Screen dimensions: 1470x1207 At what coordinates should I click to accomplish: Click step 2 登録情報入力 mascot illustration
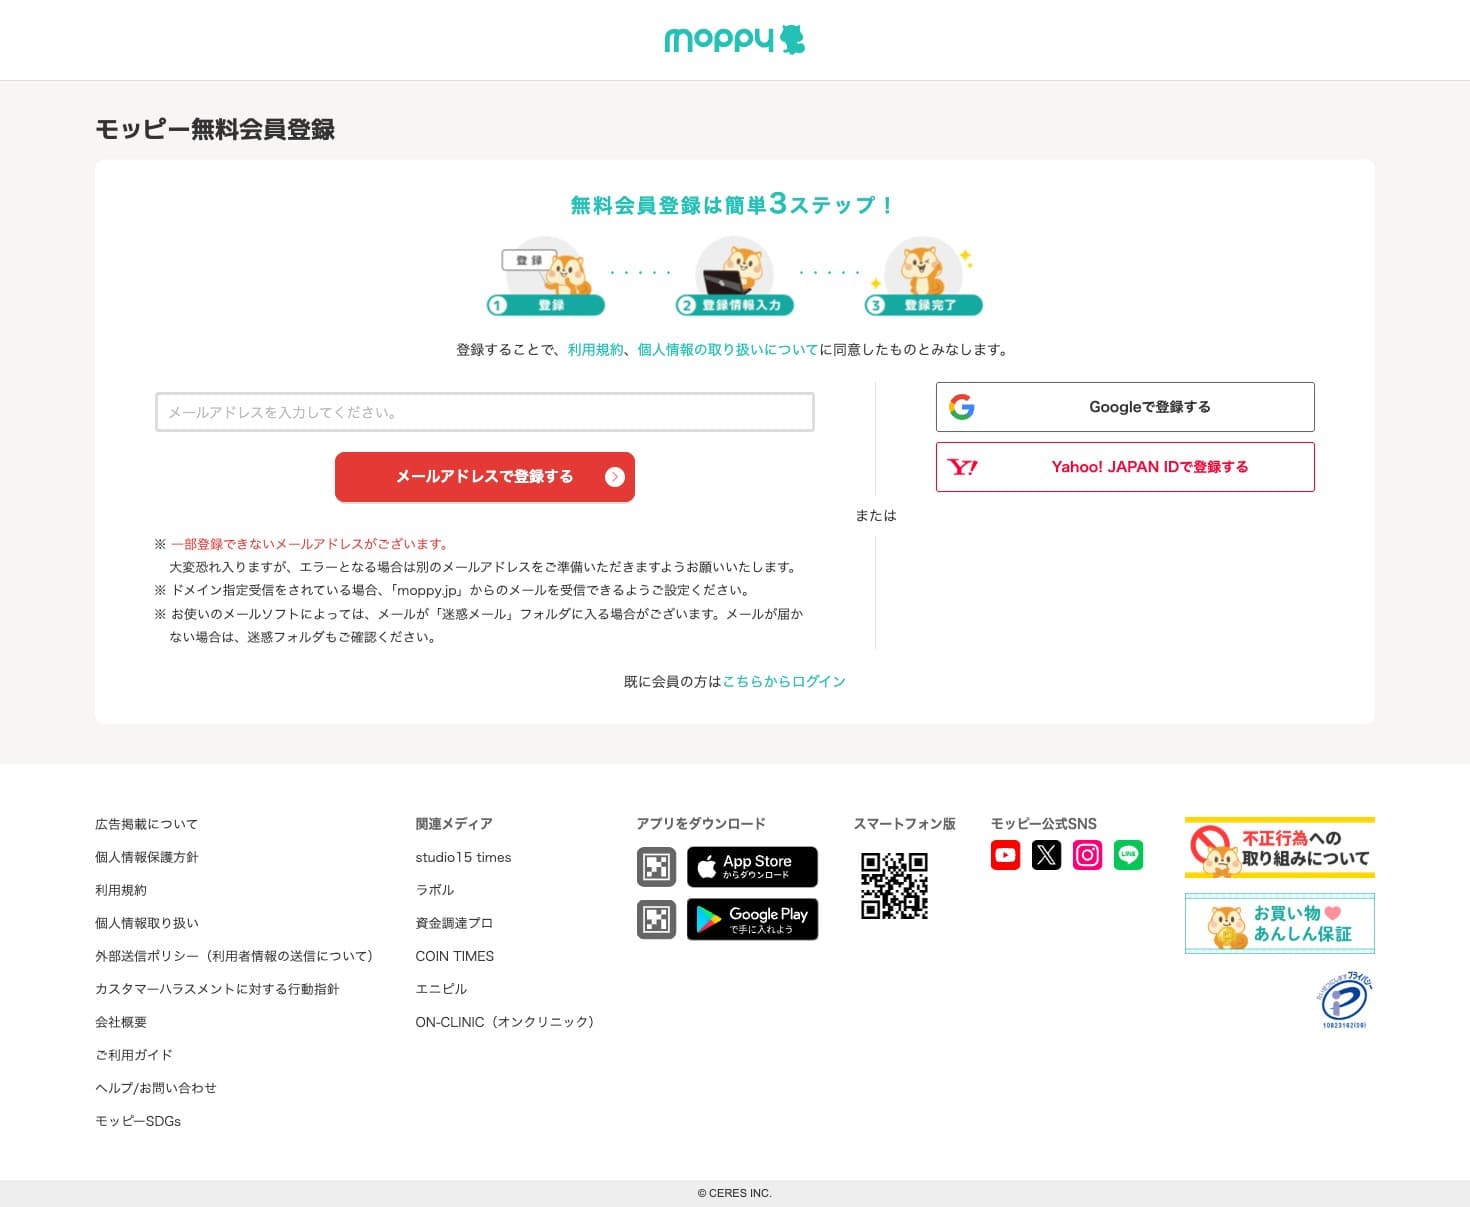tap(735, 276)
